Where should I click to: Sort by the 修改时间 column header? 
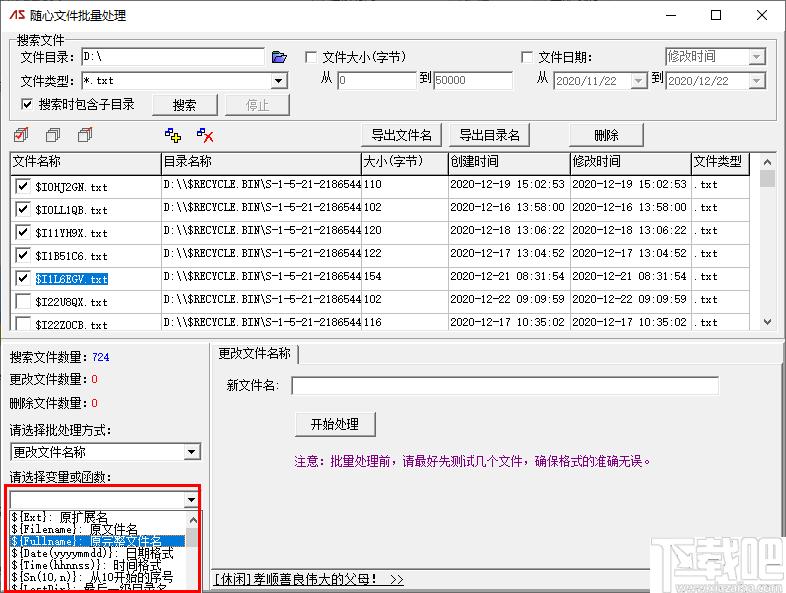(631, 162)
